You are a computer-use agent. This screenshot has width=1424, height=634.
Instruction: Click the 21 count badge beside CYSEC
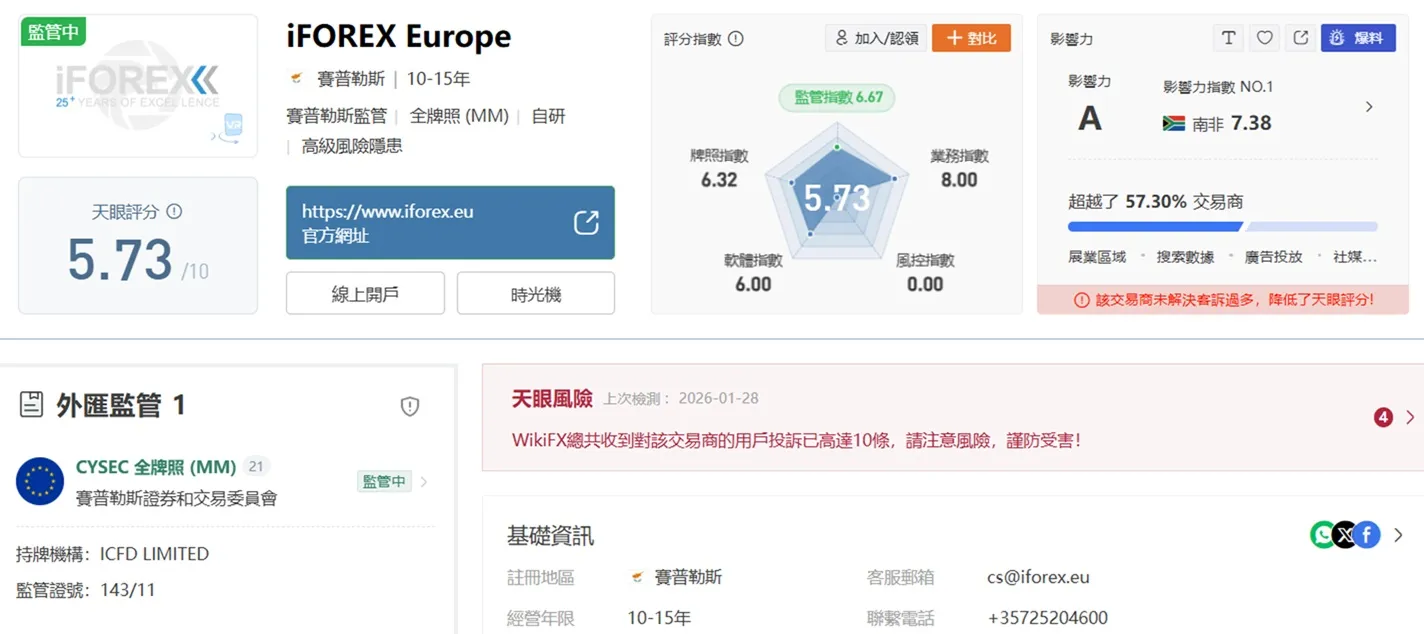[x=256, y=467]
